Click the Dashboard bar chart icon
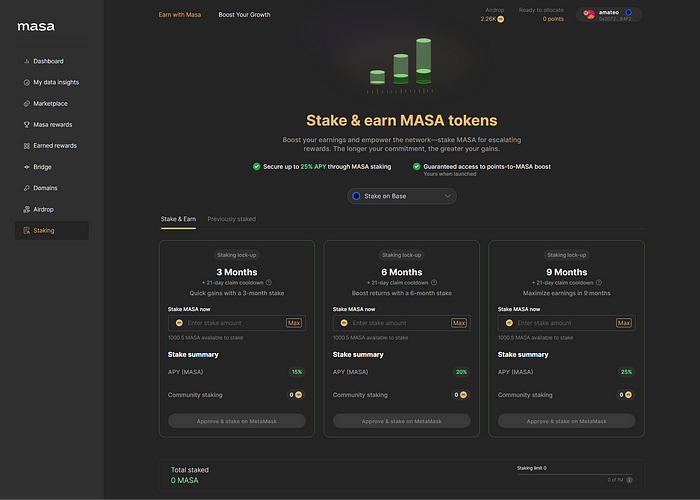This screenshot has height=500, width=700. coord(26,61)
